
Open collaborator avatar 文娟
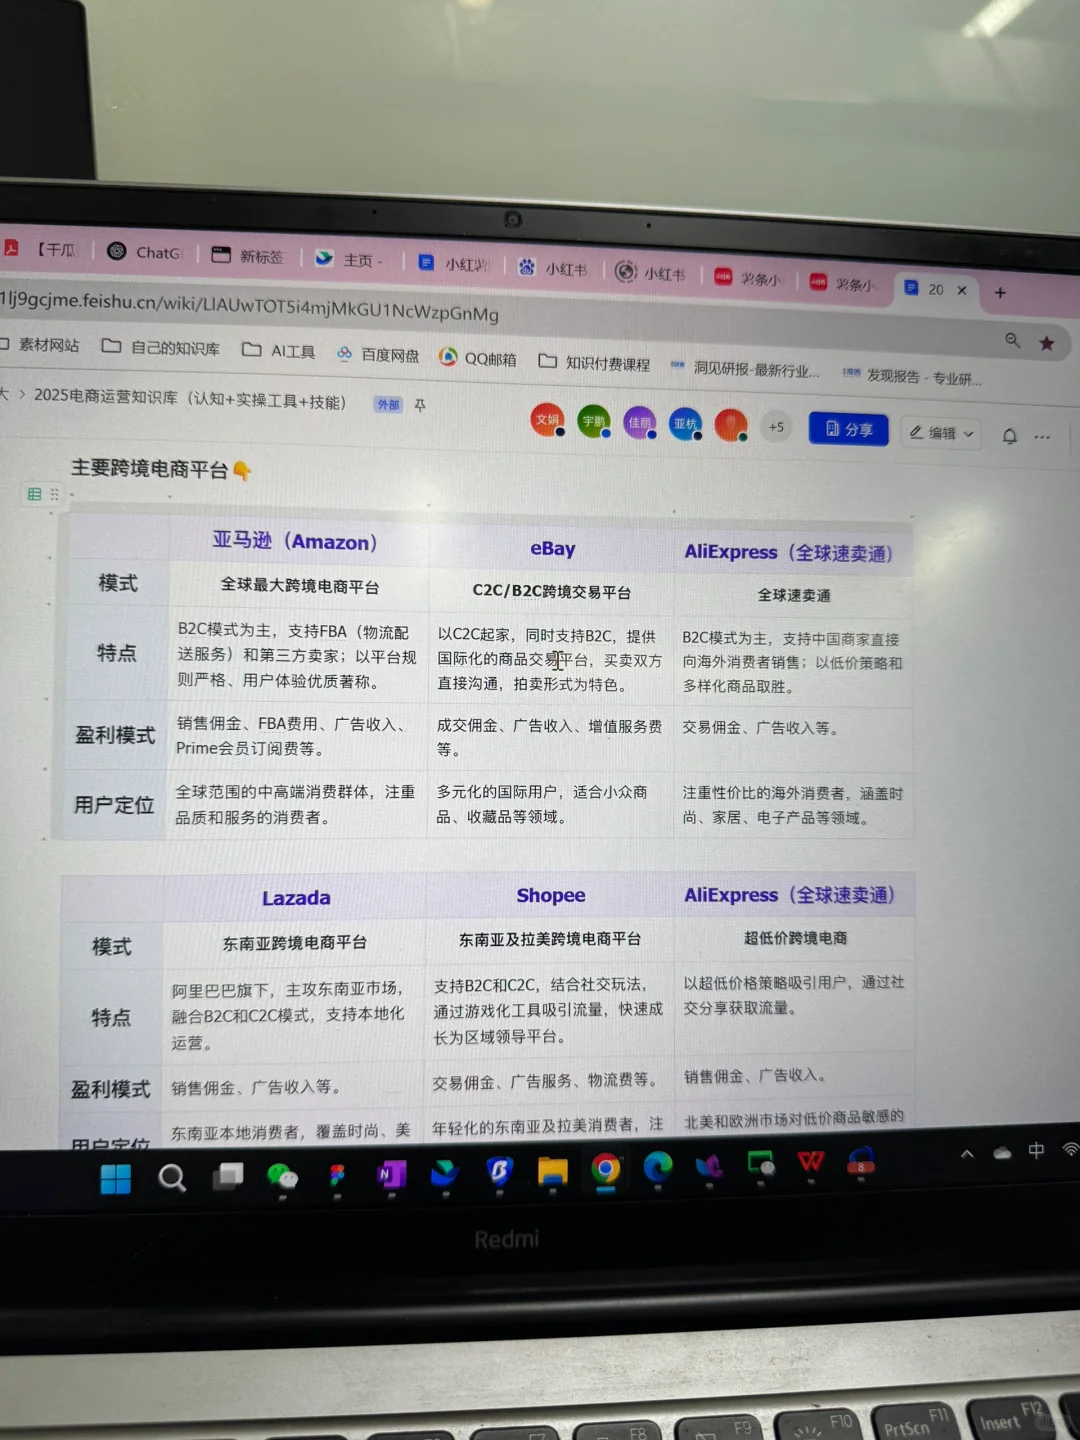click(x=547, y=420)
